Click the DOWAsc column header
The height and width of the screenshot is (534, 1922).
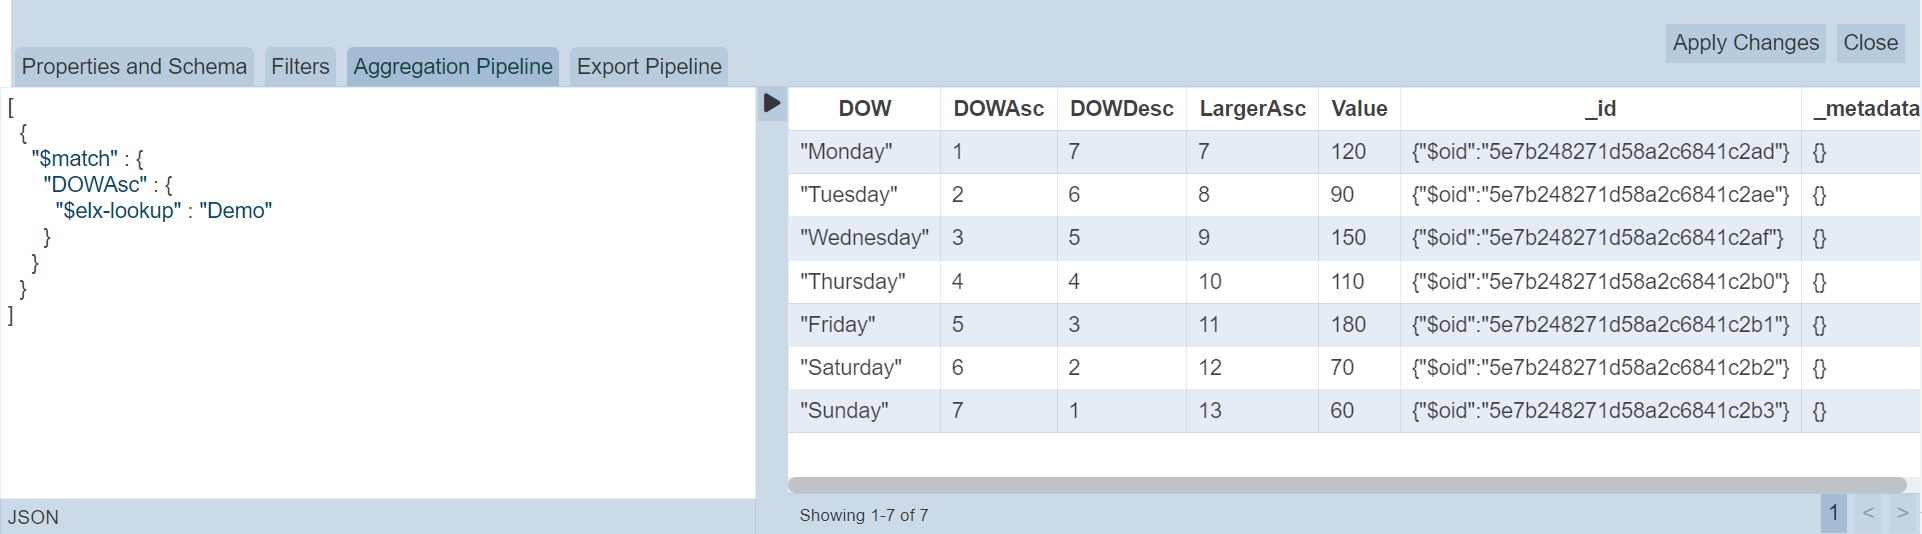coord(998,109)
